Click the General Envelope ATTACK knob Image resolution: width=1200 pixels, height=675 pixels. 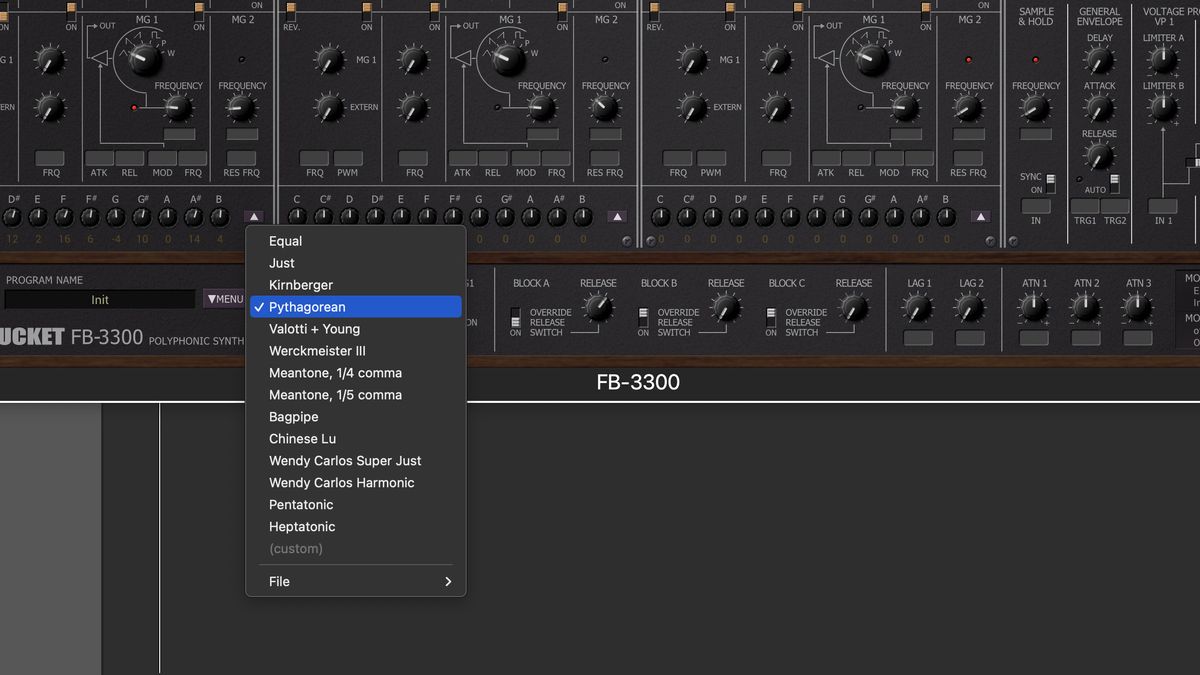pyautogui.click(x=1099, y=108)
